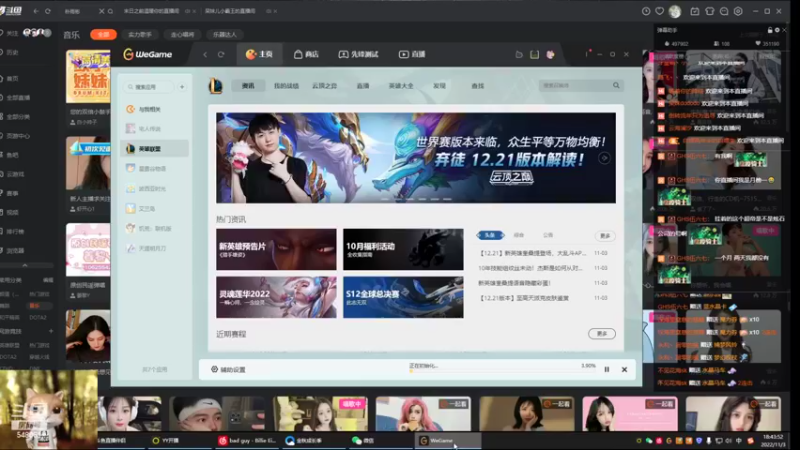
Task: Cancel the initialization with X
Action: [624, 369]
